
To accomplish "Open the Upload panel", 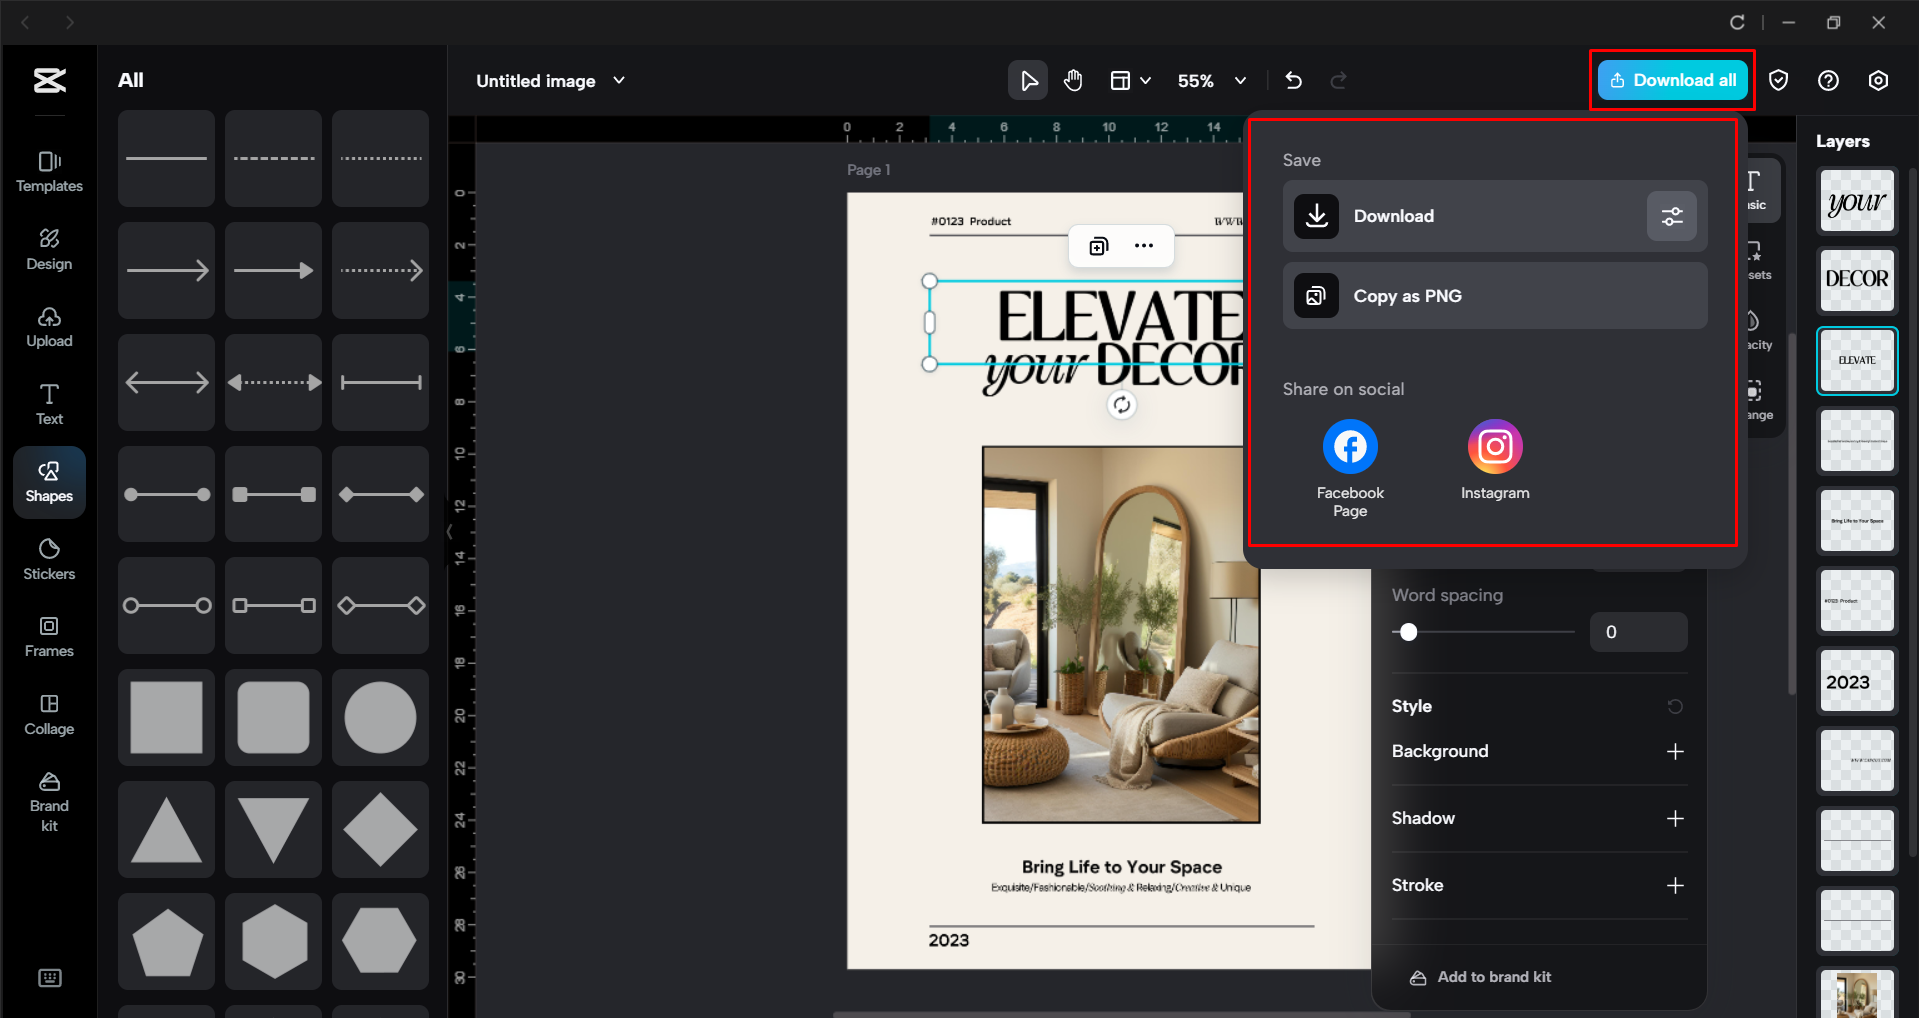I will click(x=48, y=326).
